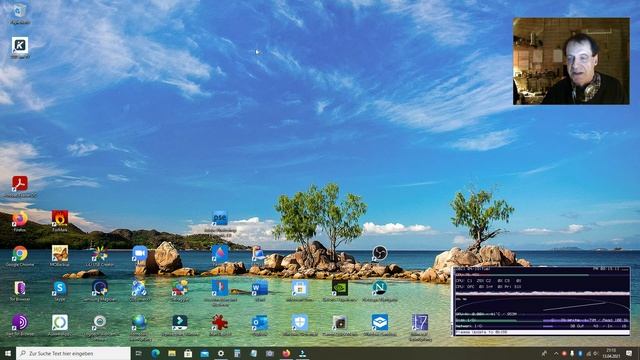Launch the Filmora video editor shortcut
Viewport: 640px width, 360px height.
point(180,322)
